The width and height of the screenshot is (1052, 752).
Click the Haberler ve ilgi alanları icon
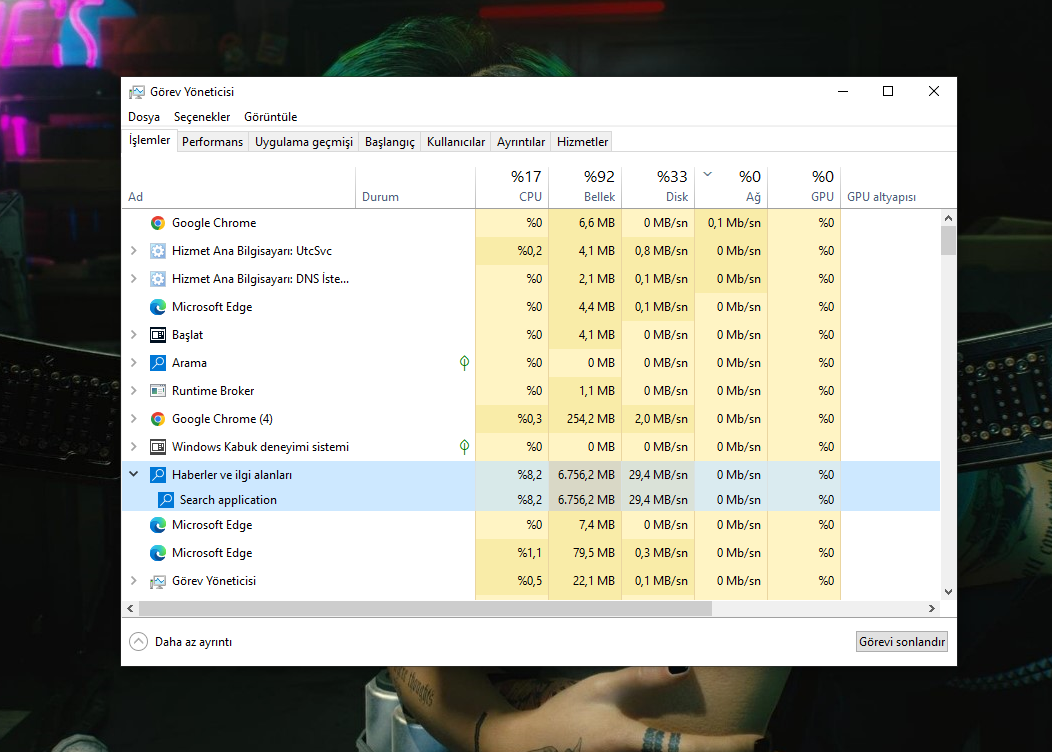(158, 475)
